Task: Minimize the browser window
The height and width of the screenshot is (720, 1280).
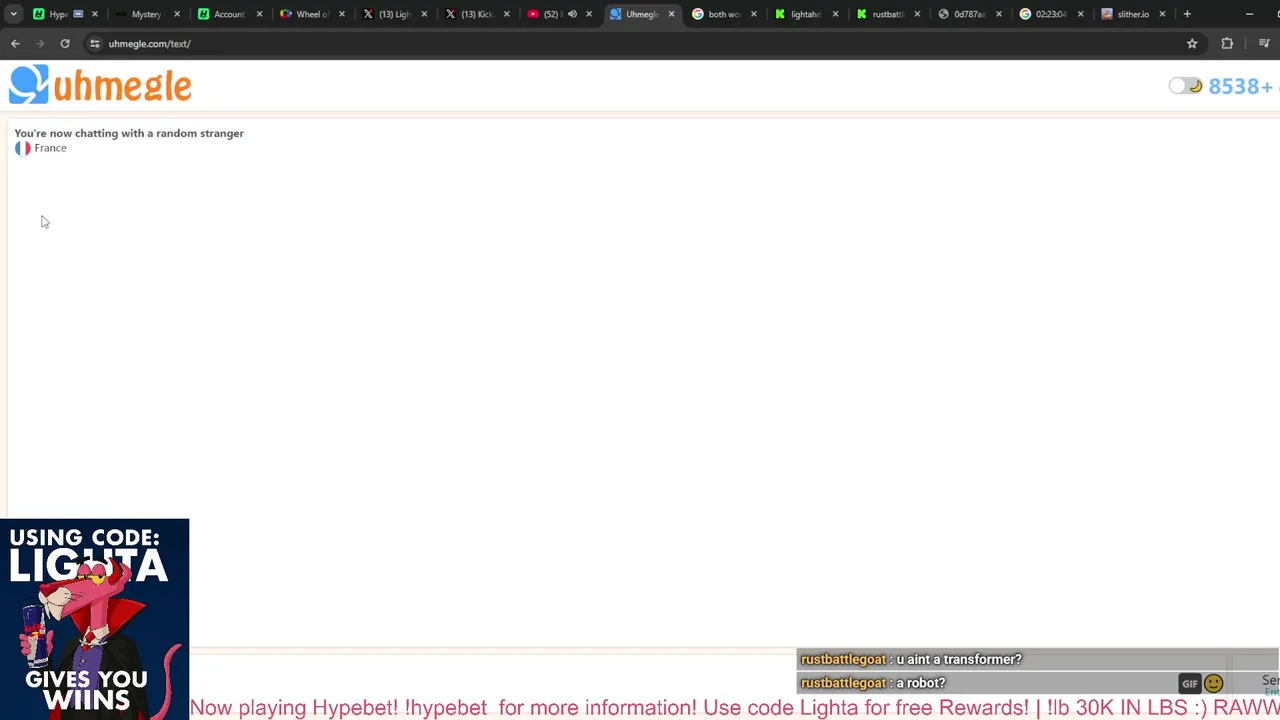Action: tap(1249, 14)
